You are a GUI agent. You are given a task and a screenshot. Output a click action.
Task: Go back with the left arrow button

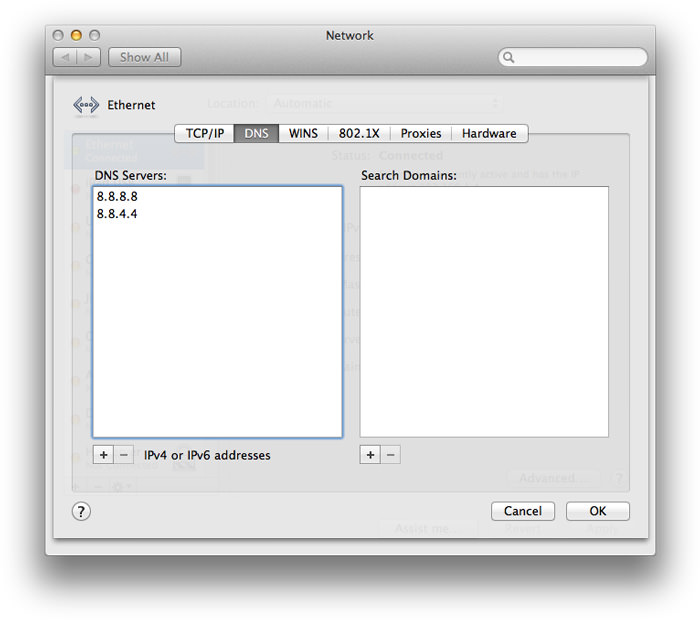click(65, 57)
